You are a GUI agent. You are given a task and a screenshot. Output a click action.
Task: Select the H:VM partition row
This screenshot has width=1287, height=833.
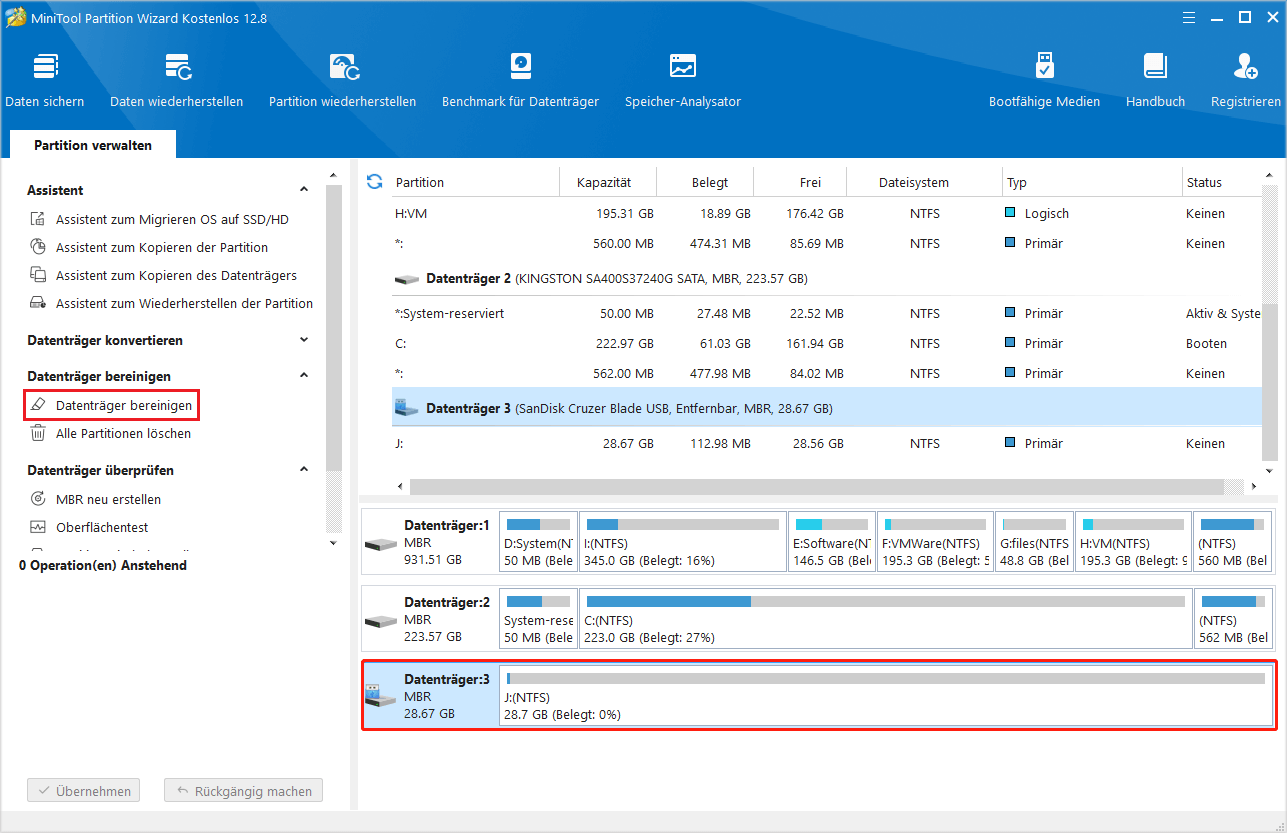tap(826, 213)
